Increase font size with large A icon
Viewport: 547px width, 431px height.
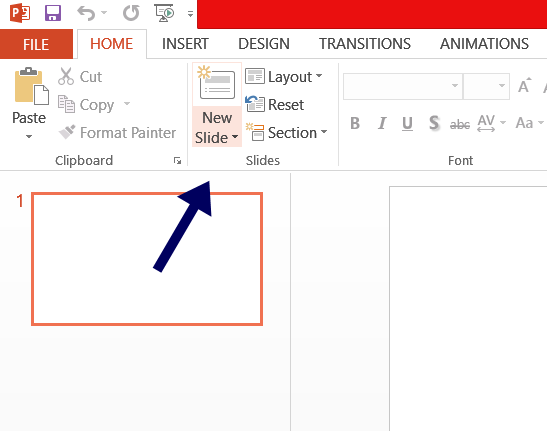[524, 86]
